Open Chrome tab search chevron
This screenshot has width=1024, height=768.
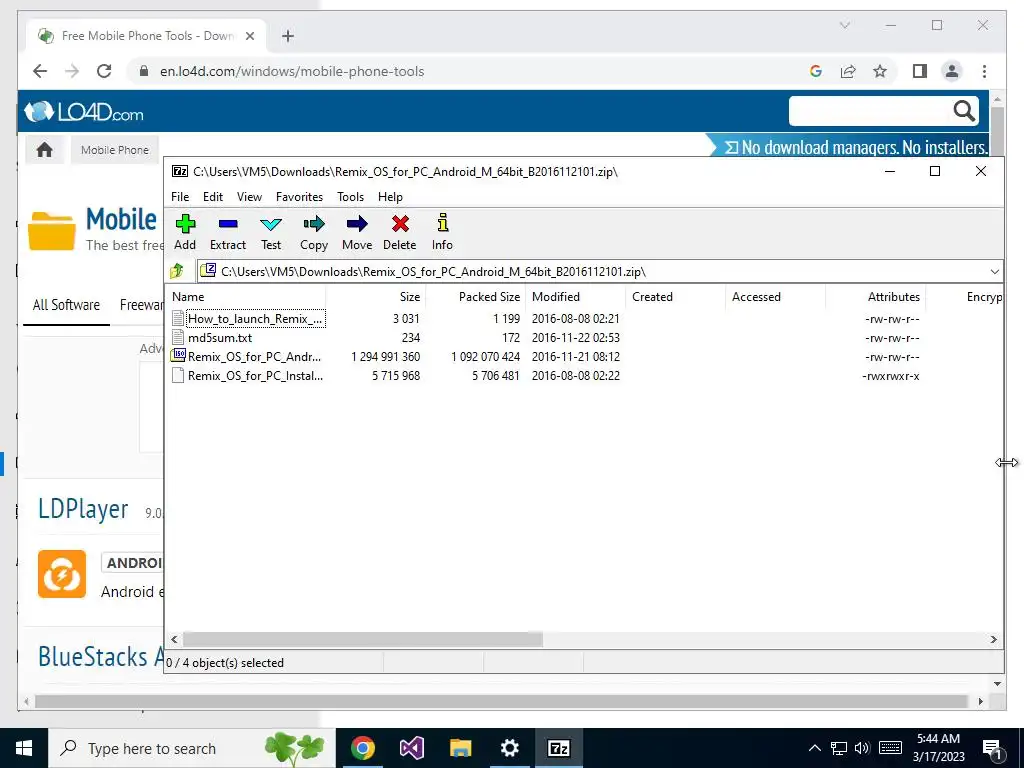click(844, 25)
